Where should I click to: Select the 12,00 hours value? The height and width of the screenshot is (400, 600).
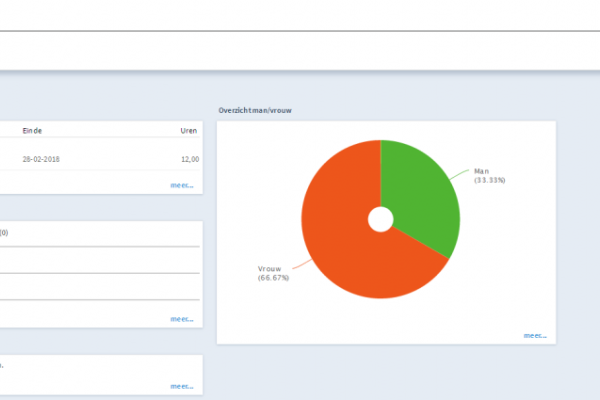pyautogui.click(x=189, y=159)
